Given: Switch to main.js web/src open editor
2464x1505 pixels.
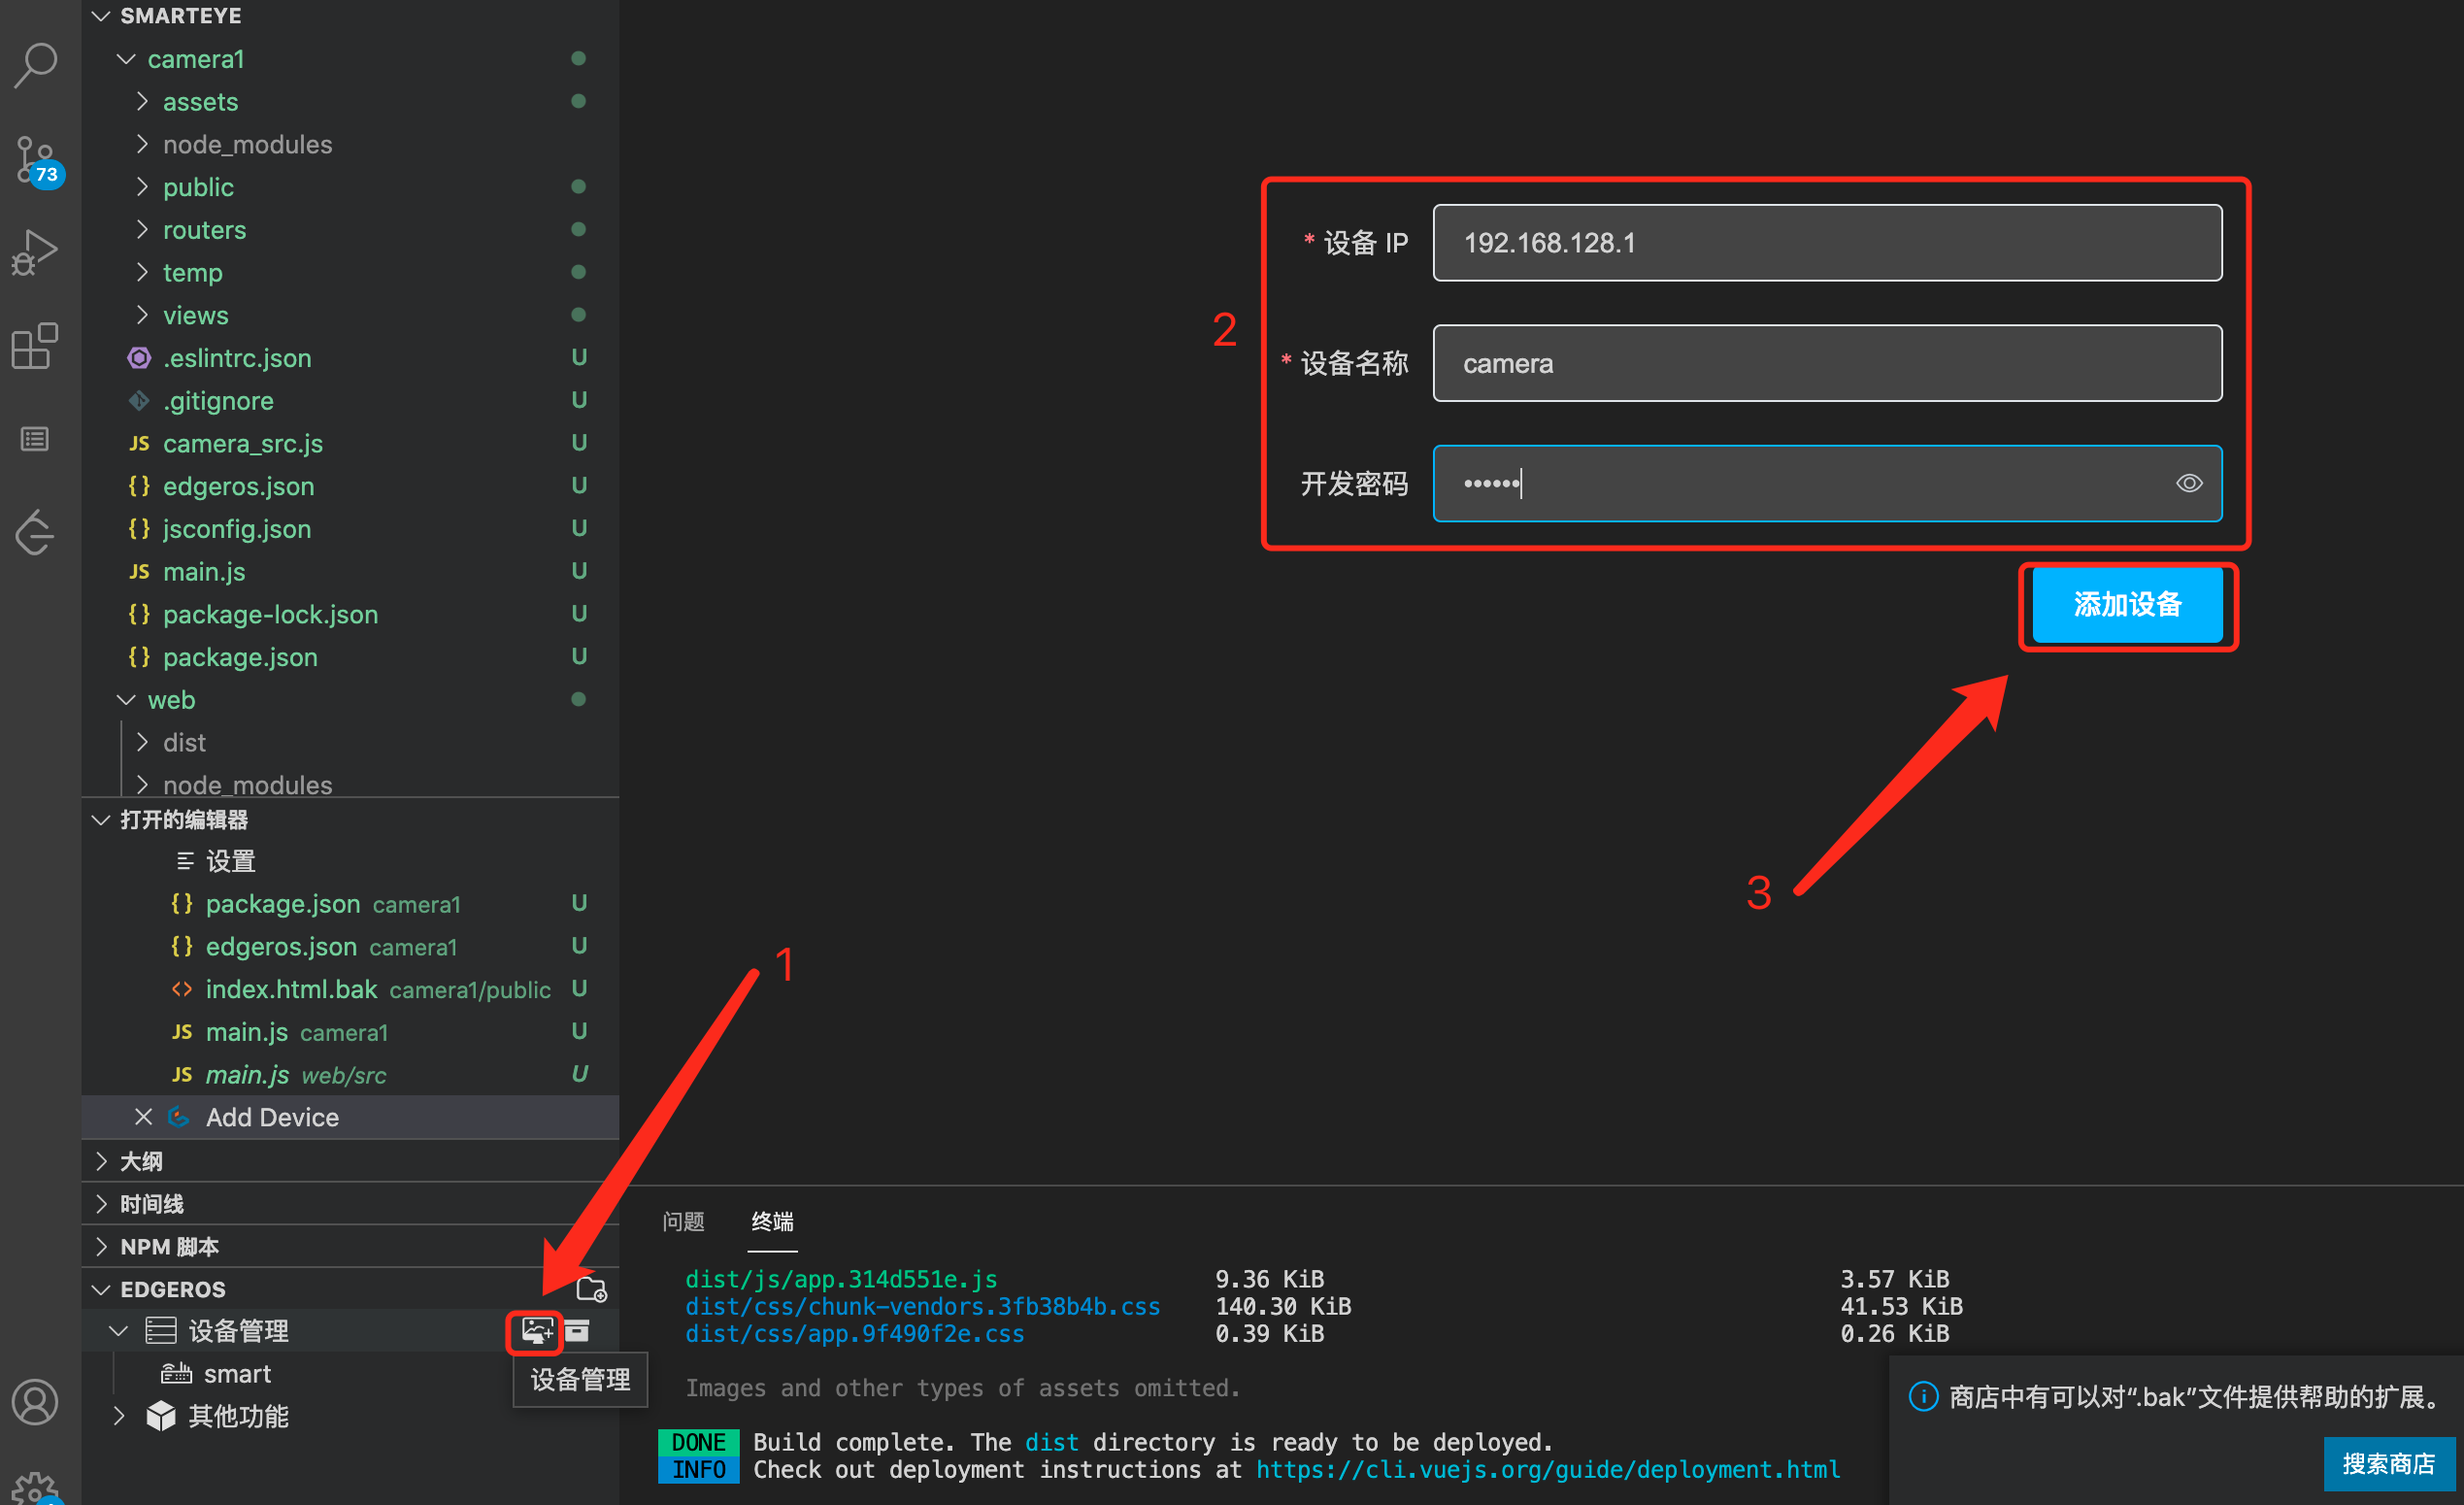Looking at the screenshot, I should [350, 1075].
